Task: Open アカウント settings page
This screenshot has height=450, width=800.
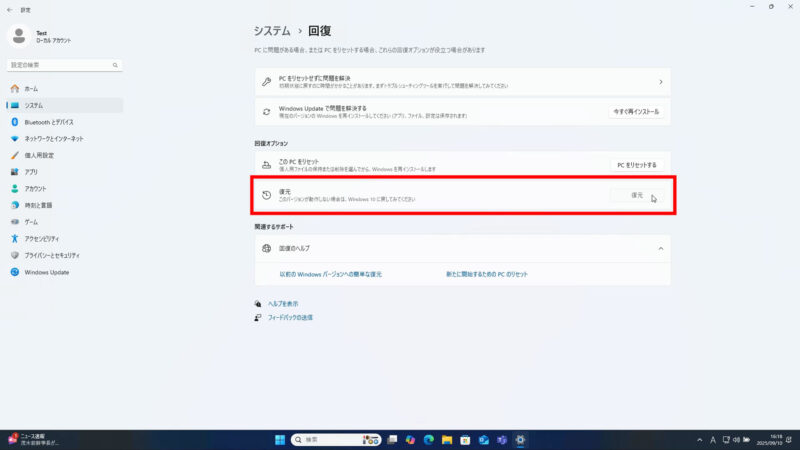Action: (35, 188)
